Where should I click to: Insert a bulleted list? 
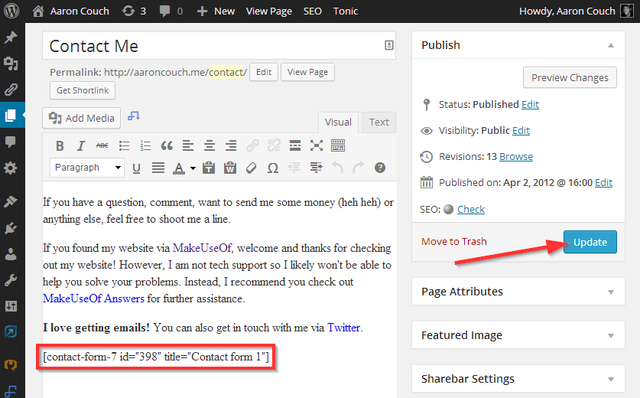coord(124,146)
